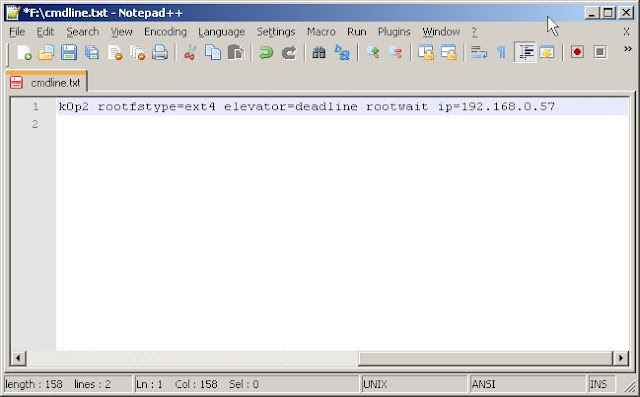Save the file with the floppy disk icon
This screenshot has height=397, width=640.
point(69,53)
